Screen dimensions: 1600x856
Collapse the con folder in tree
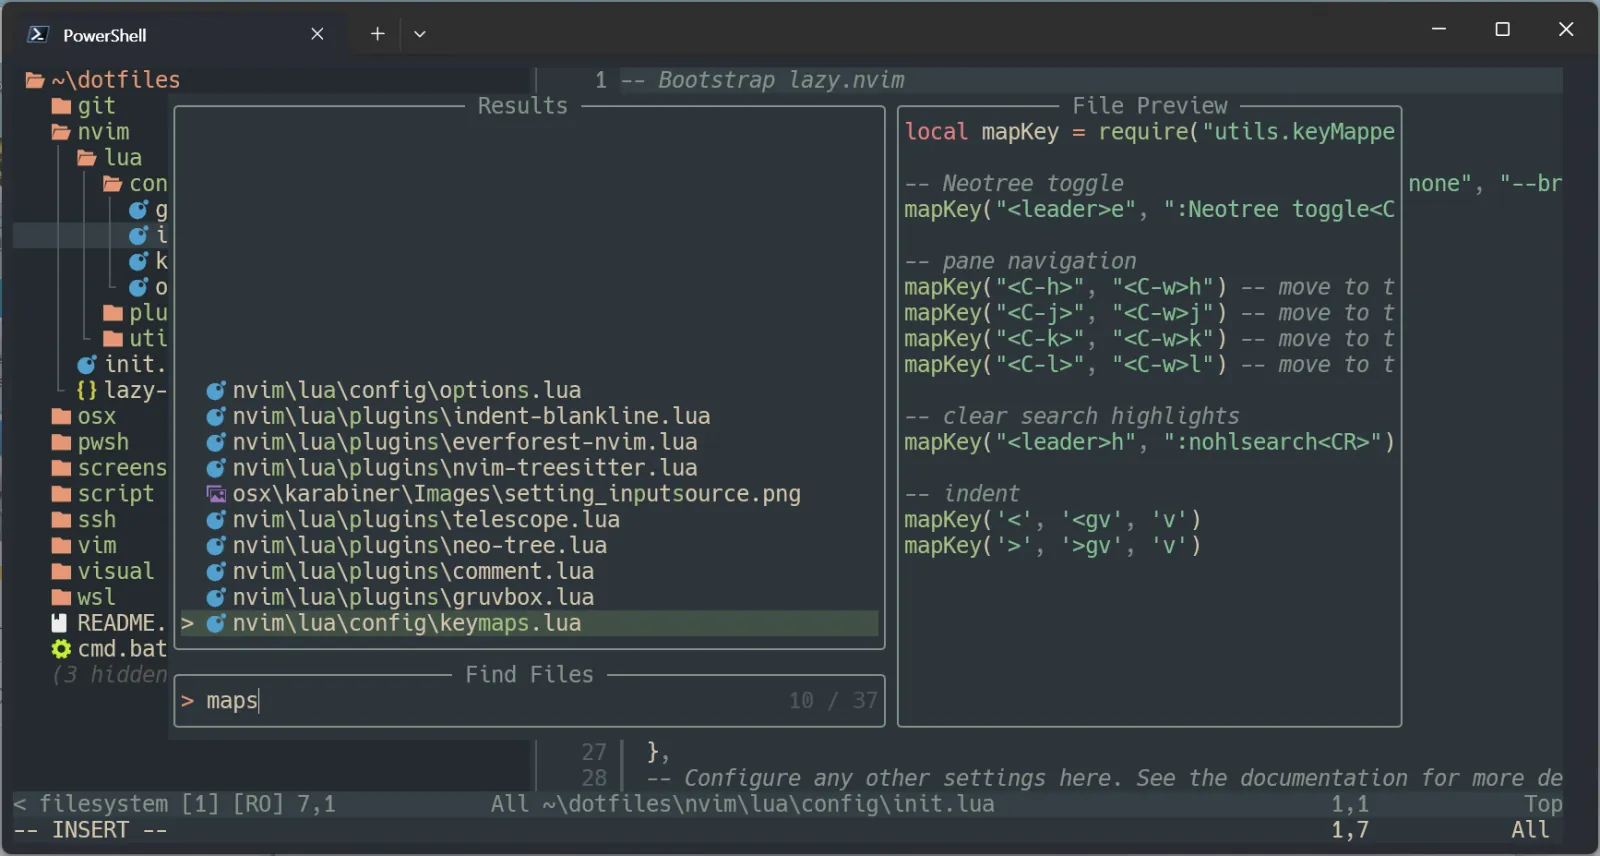click(x=135, y=184)
